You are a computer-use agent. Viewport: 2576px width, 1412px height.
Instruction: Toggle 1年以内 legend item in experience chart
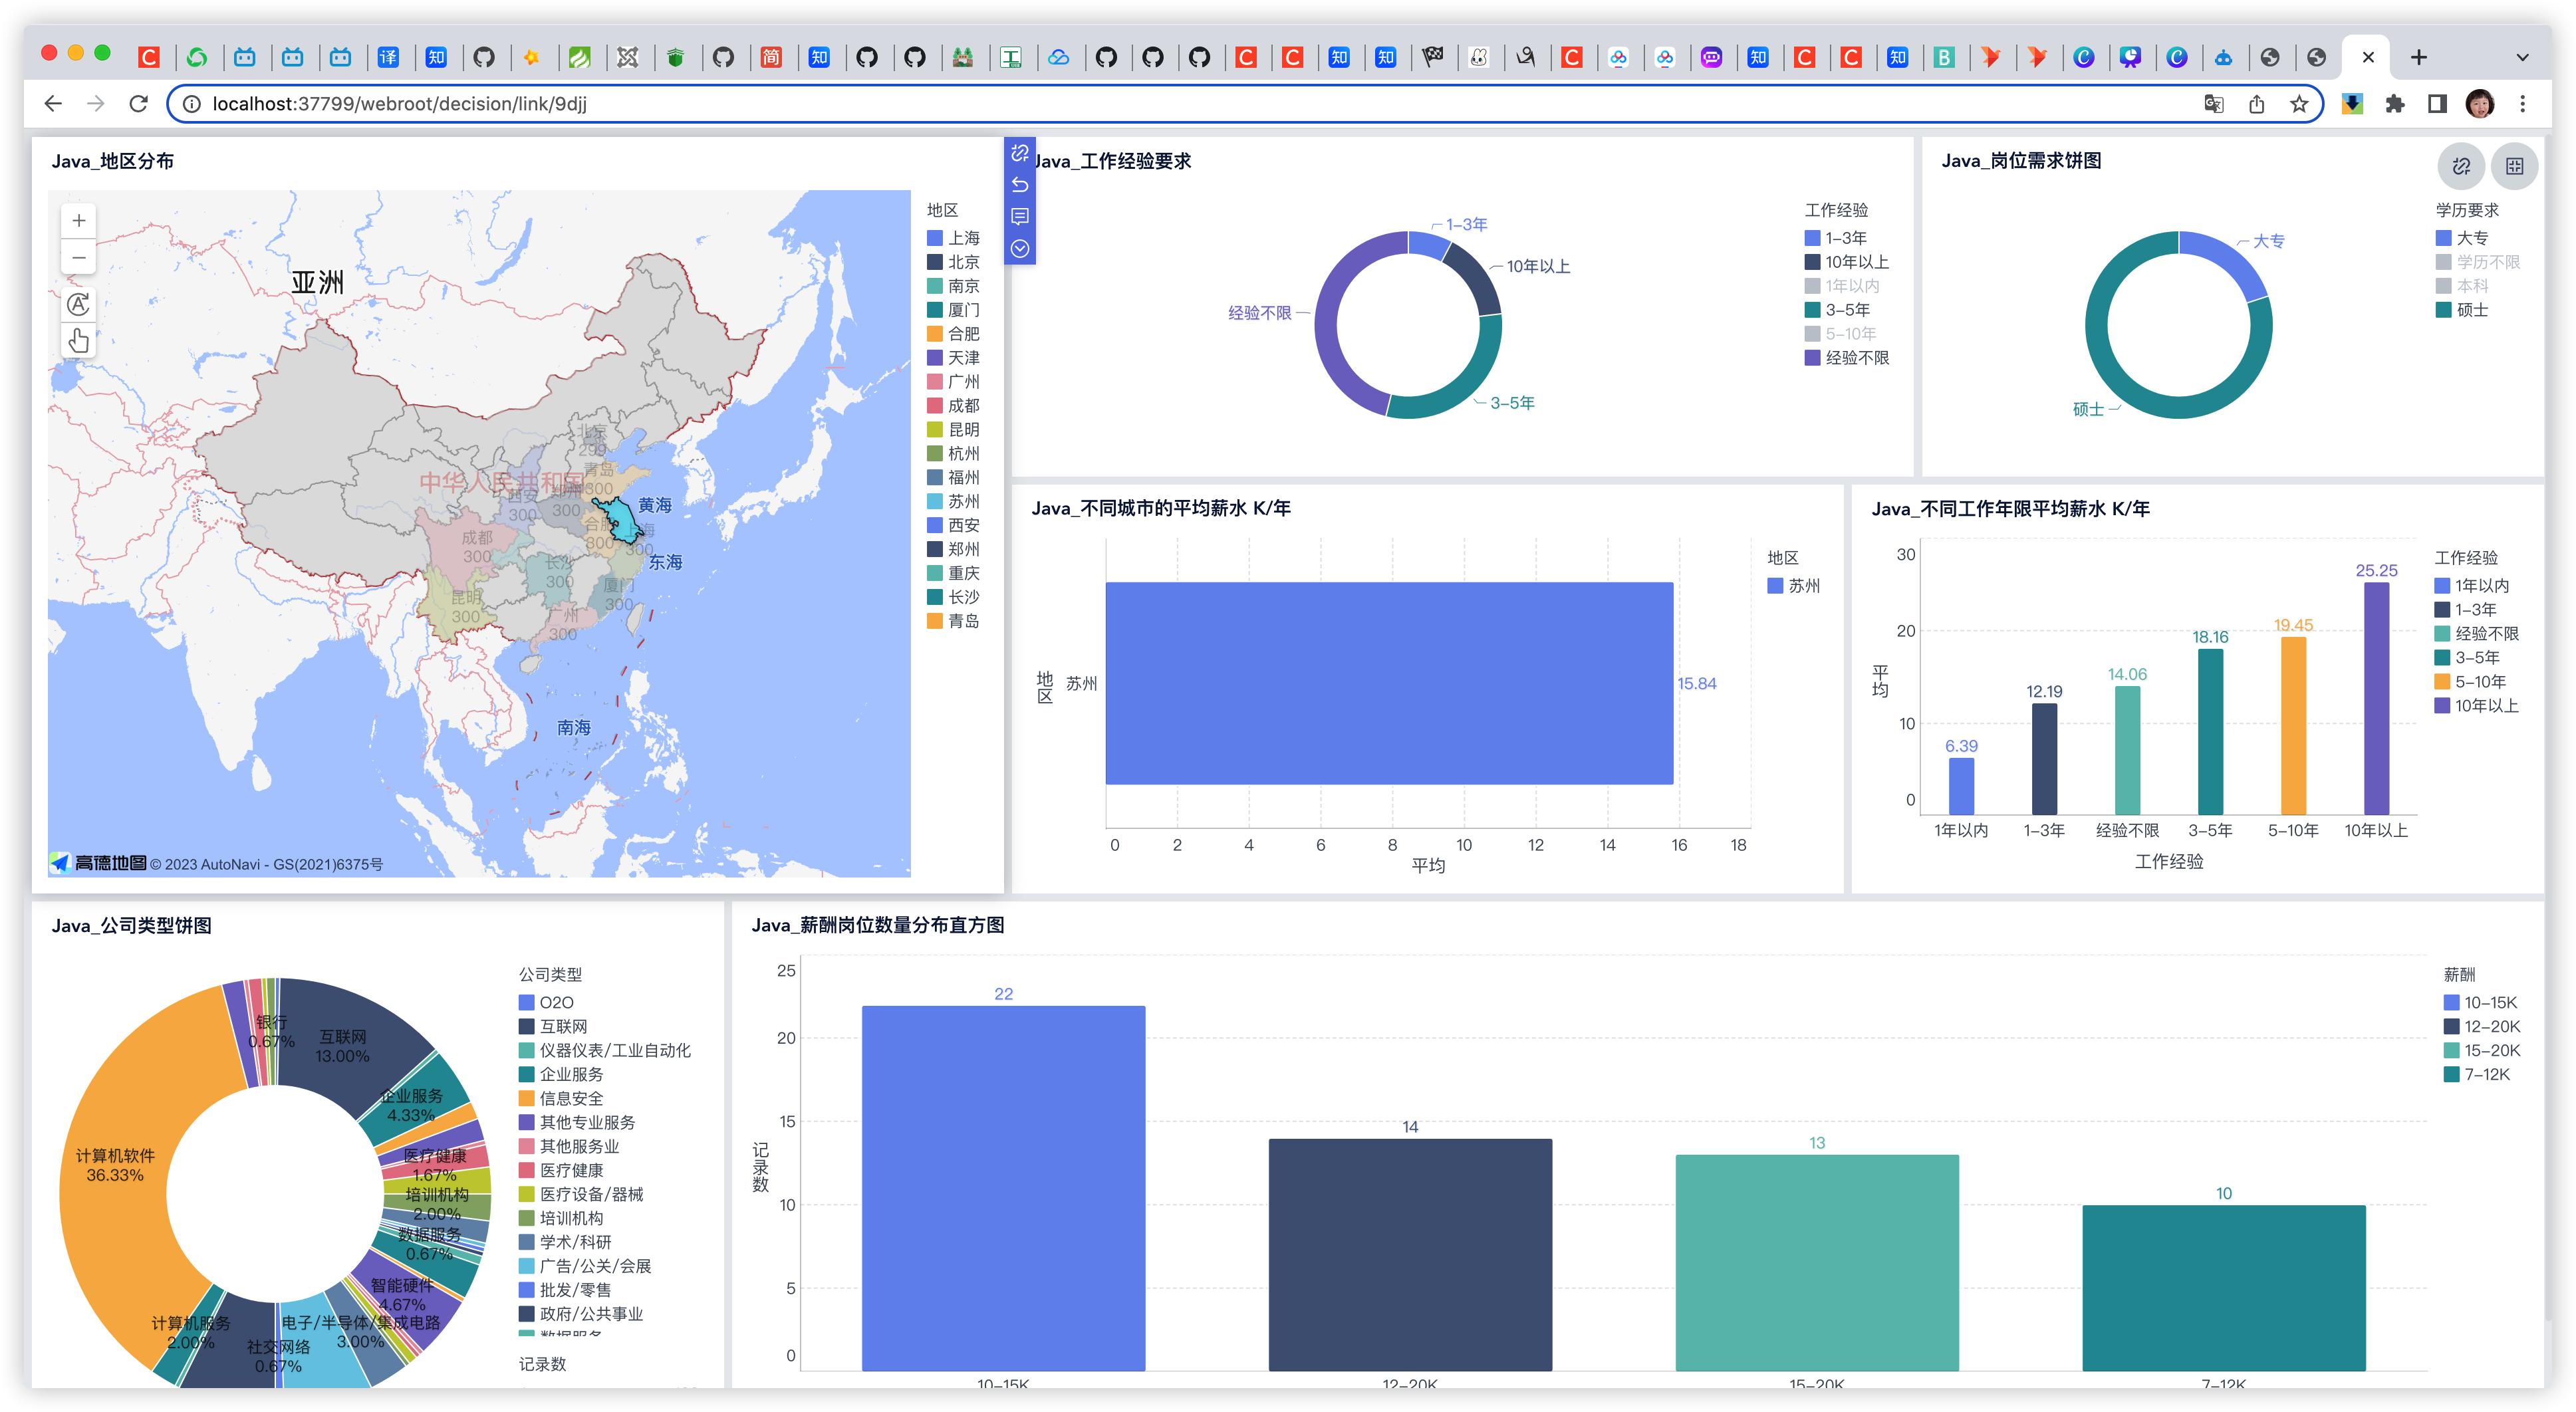point(1851,286)
